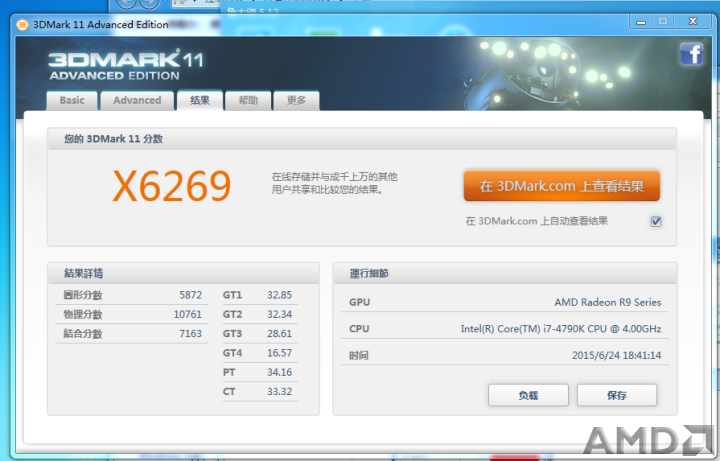This screenshot has height=461, width=720.
Task: Click the AMD Radeon R9 Series text
Action: (608, 302)
